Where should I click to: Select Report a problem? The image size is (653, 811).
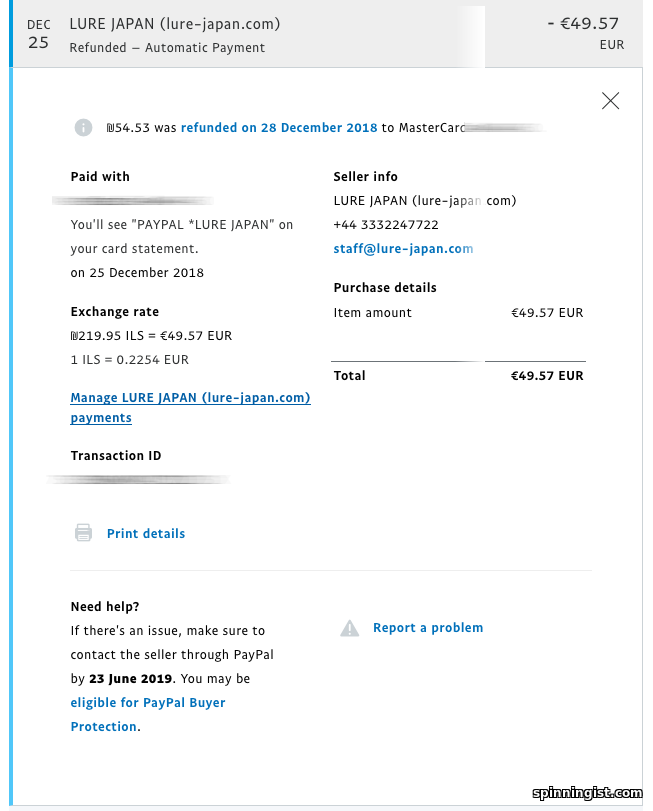point(428,628)
